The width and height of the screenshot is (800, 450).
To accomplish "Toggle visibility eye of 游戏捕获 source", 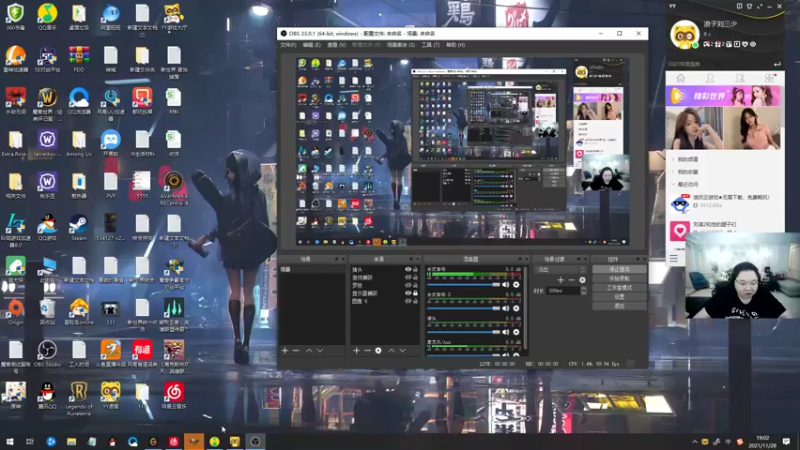I will (408, 278).
